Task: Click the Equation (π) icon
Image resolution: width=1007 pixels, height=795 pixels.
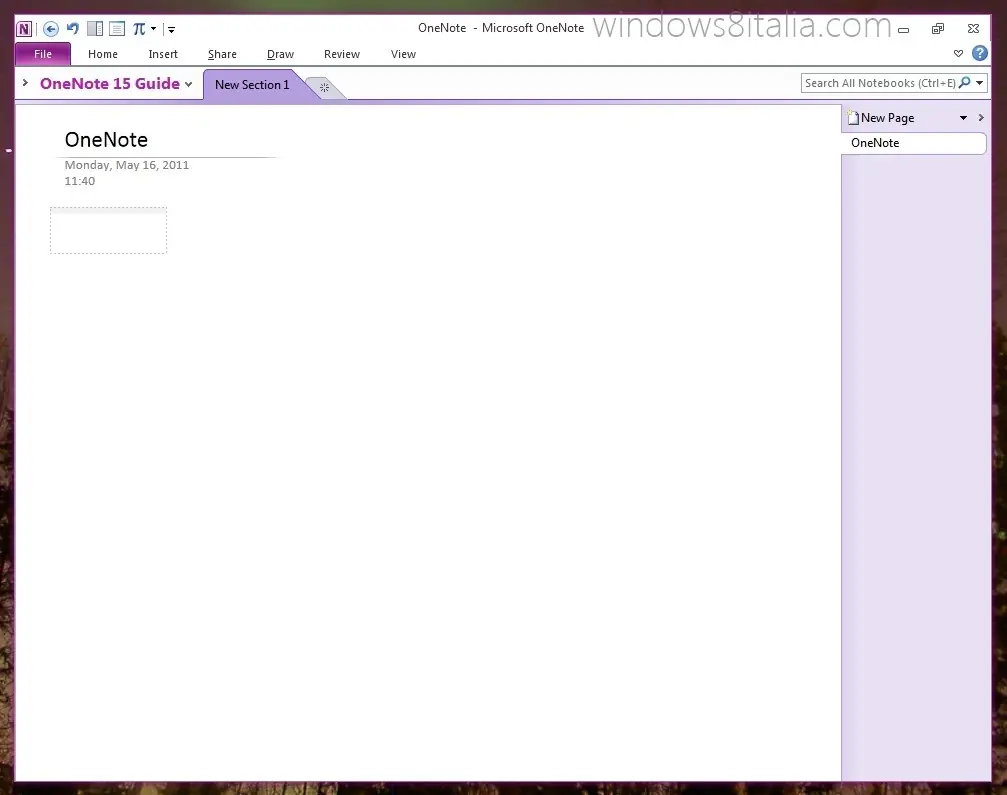Action: pos(138,28)
